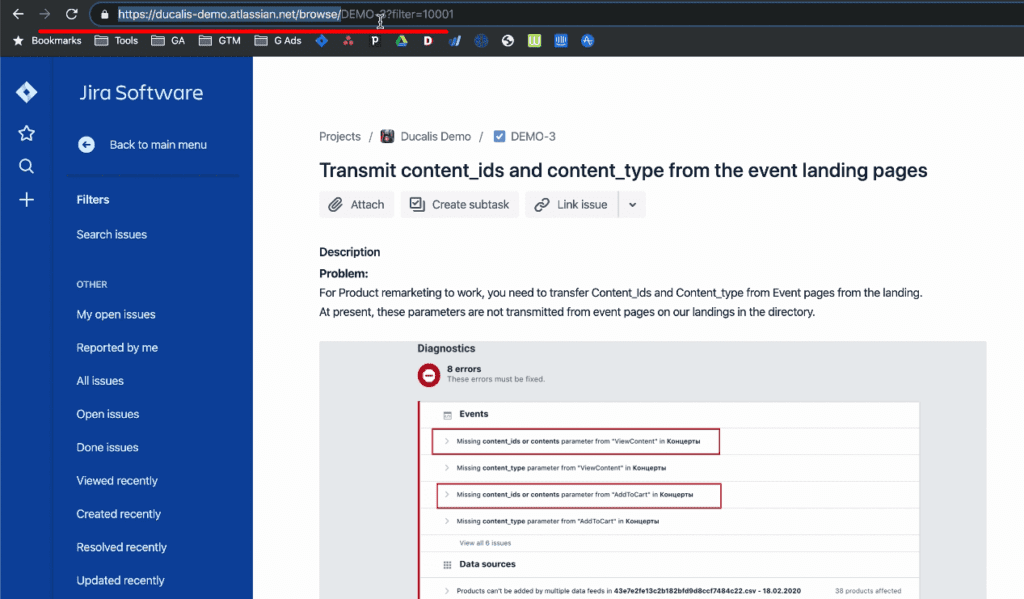Select the Done issues filter
The width and height of the screenshot is (1024, 599).
tap(106, 447)
